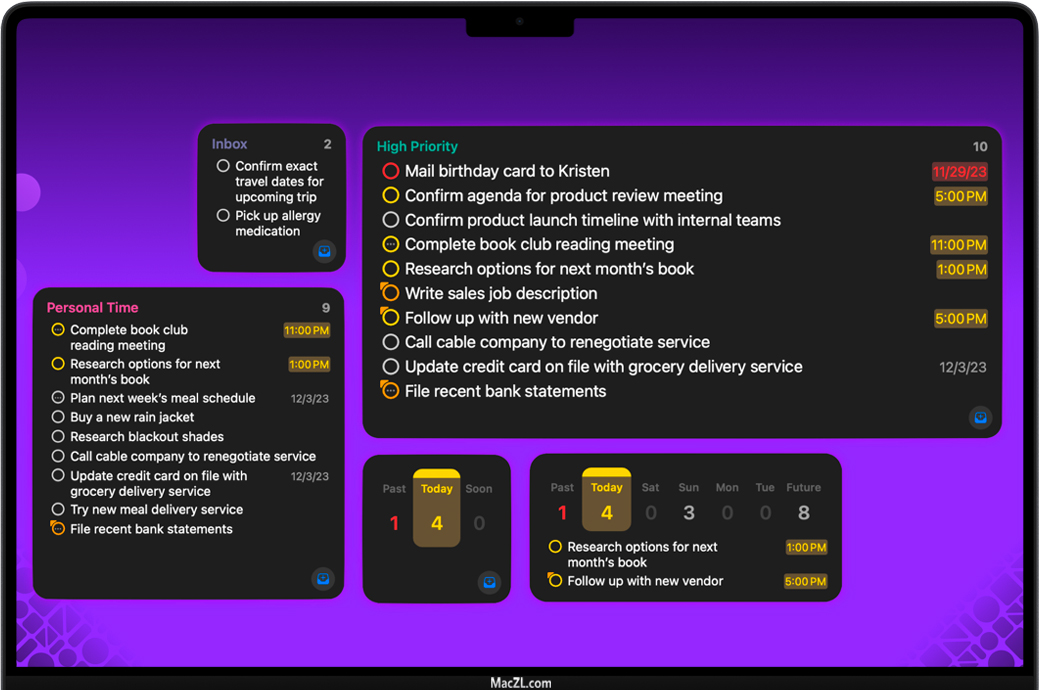Open app icon in High Priority widget
1040x690 pixels.
pyautogui.click(x=980, y=417)
